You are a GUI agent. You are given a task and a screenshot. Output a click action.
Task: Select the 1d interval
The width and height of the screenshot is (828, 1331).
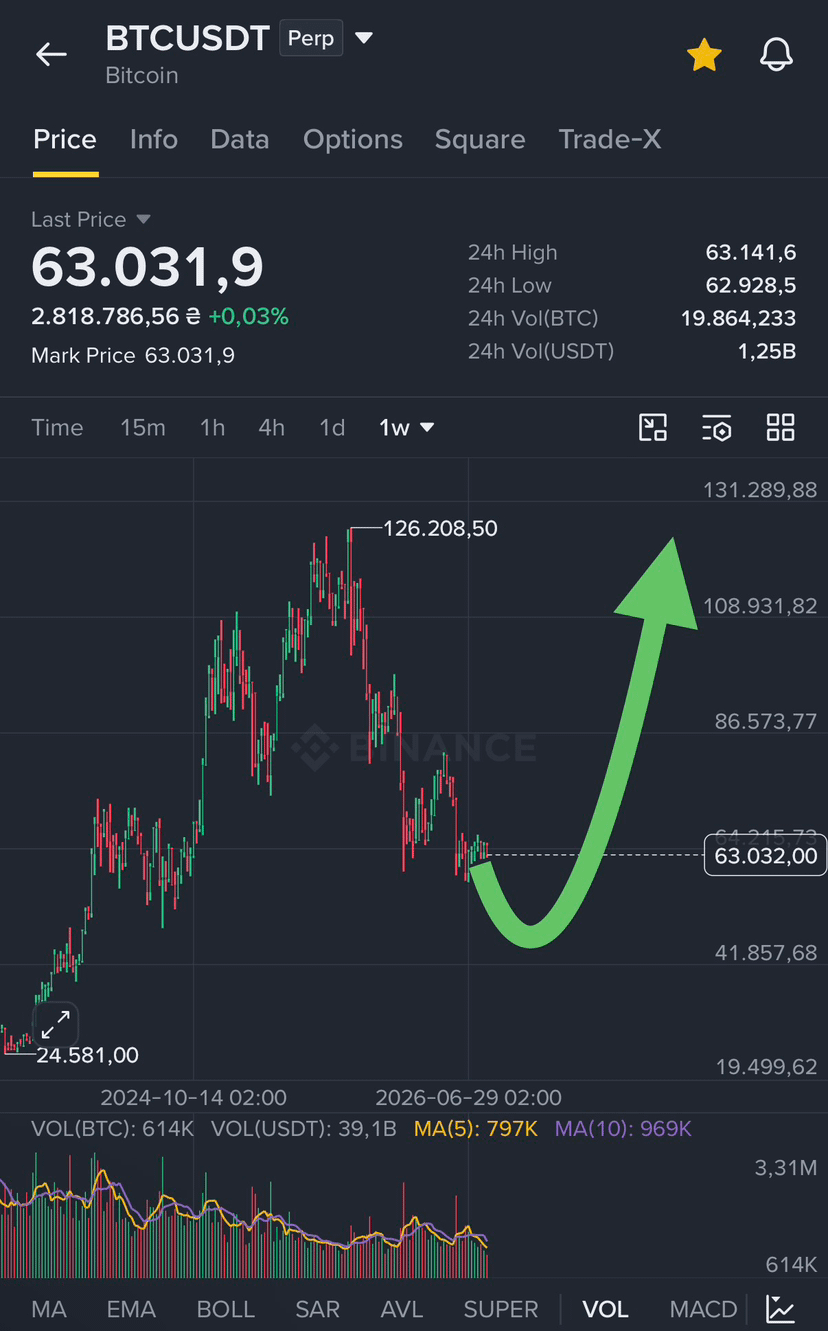[332, 428]
